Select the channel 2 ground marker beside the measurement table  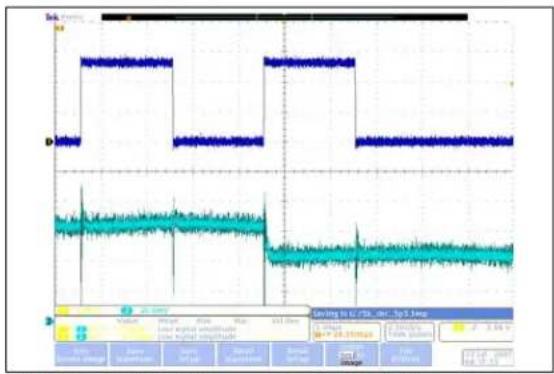point(50,321)
